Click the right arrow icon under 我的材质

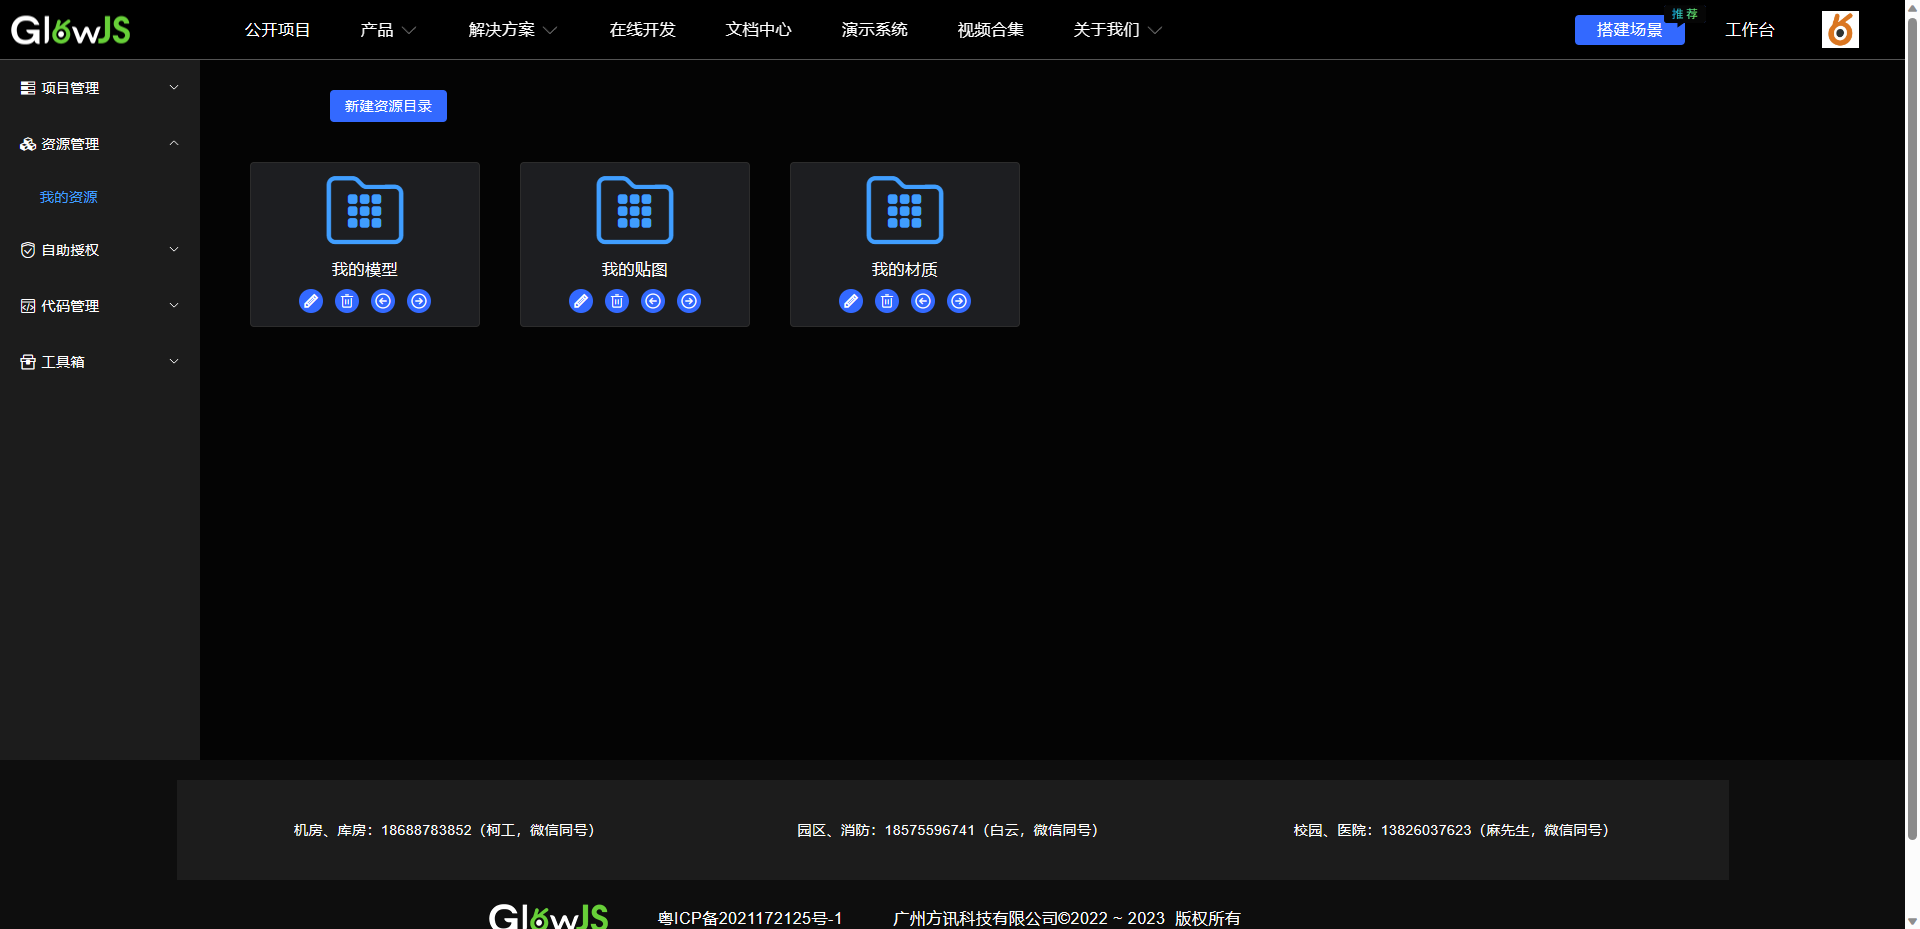click(x=959, y=301)
